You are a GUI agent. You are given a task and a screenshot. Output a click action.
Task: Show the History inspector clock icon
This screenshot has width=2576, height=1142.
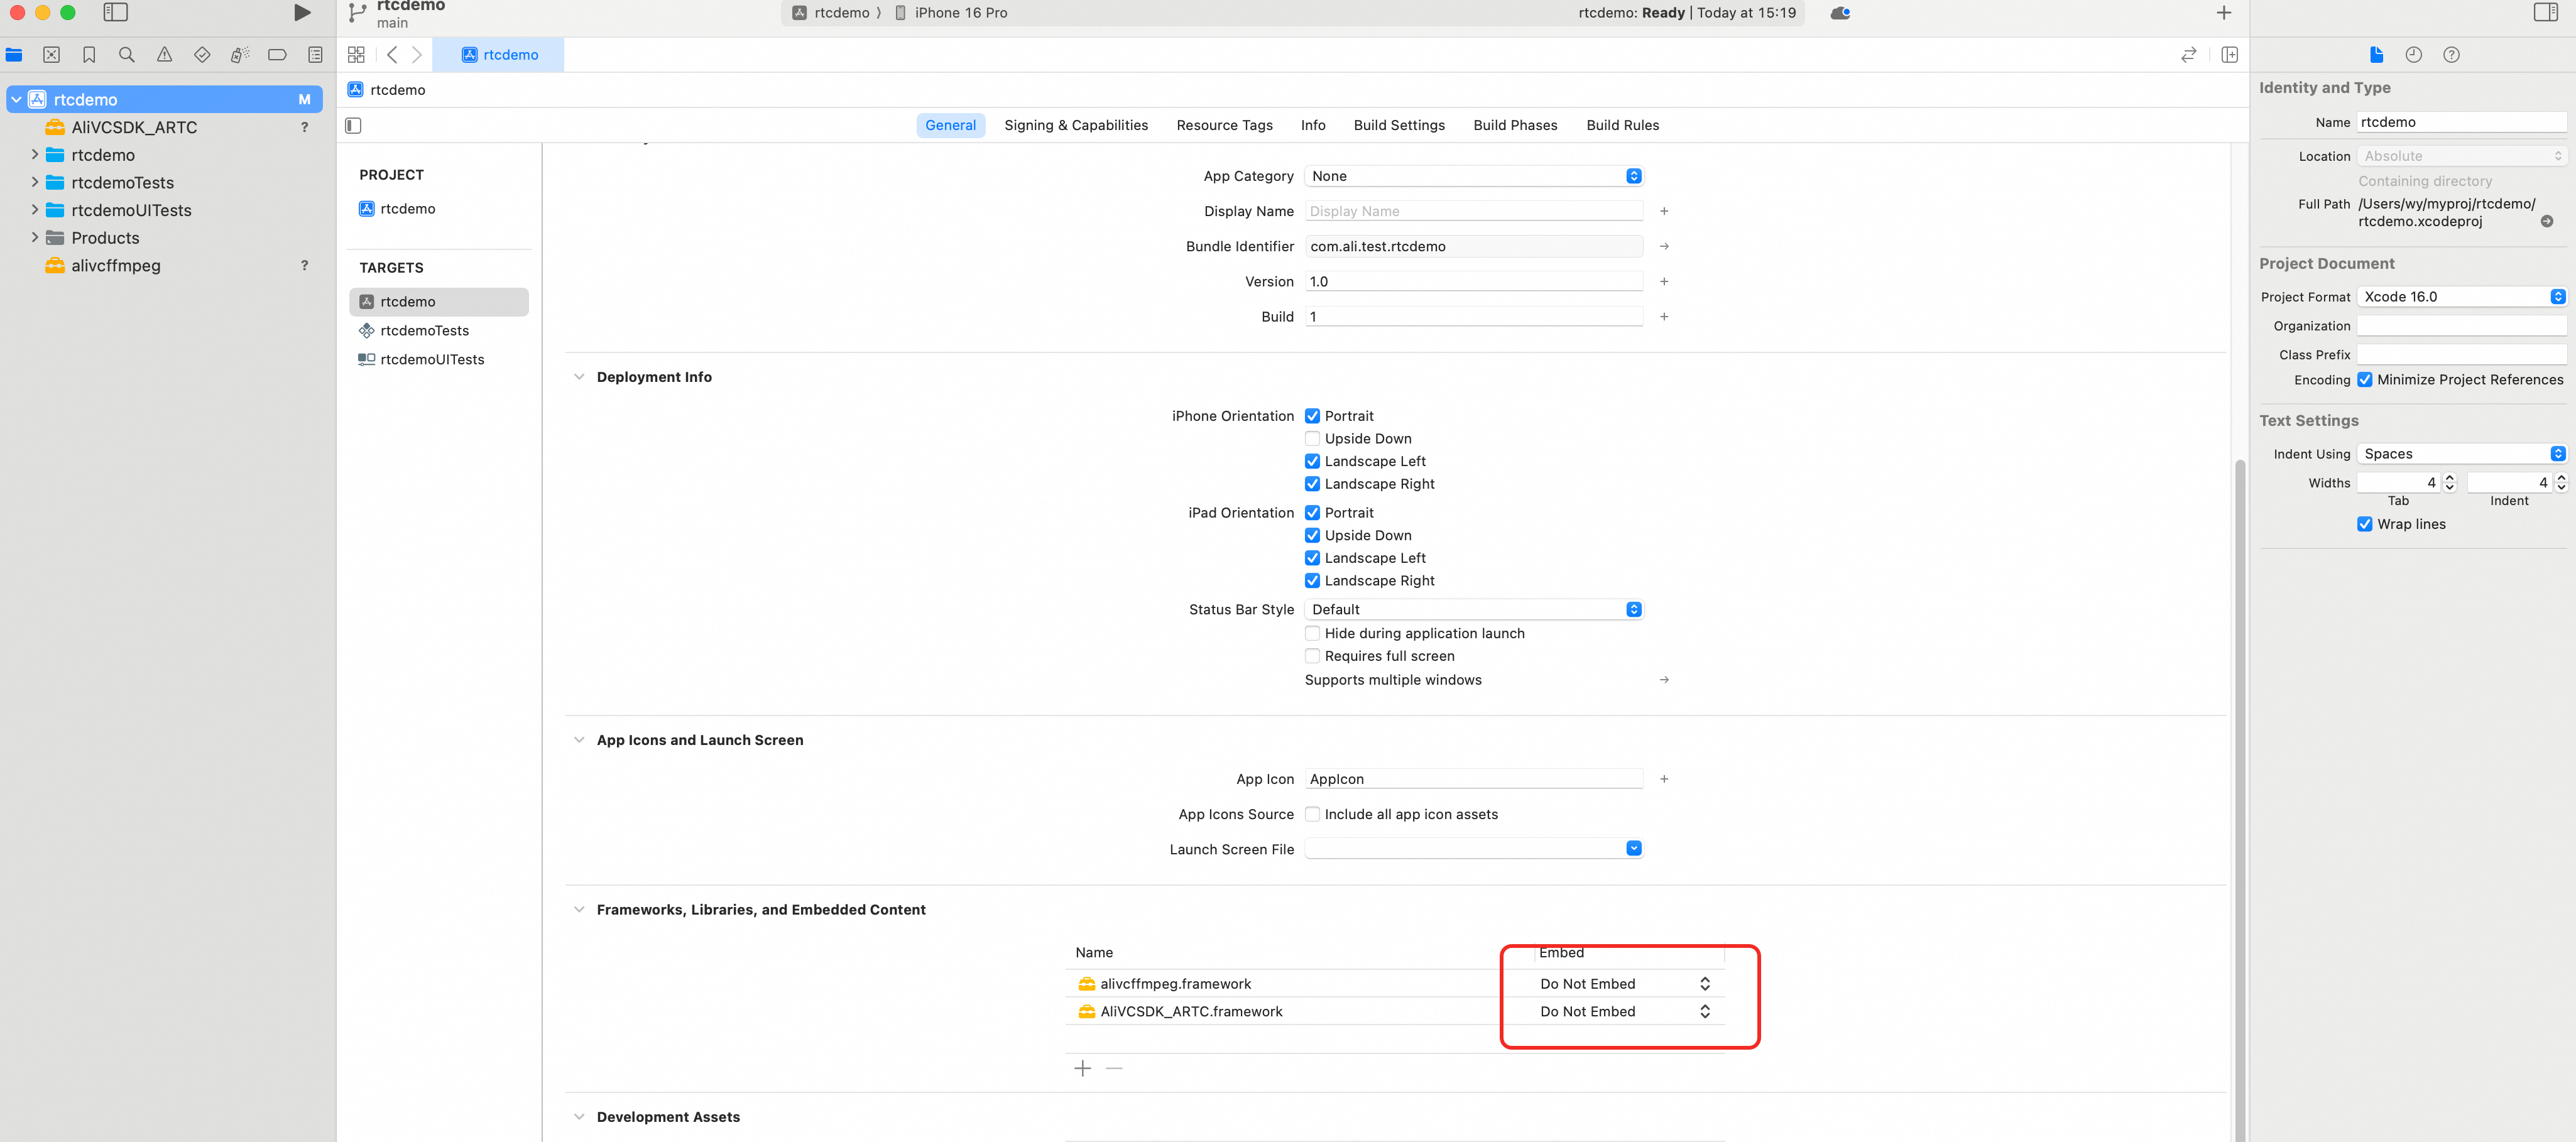tap(2413, 55)
